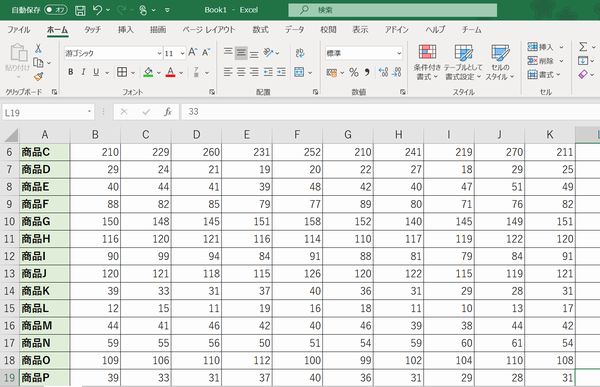Click the Format Painter brush icon

pyautogui.click(x=38, y=77)
